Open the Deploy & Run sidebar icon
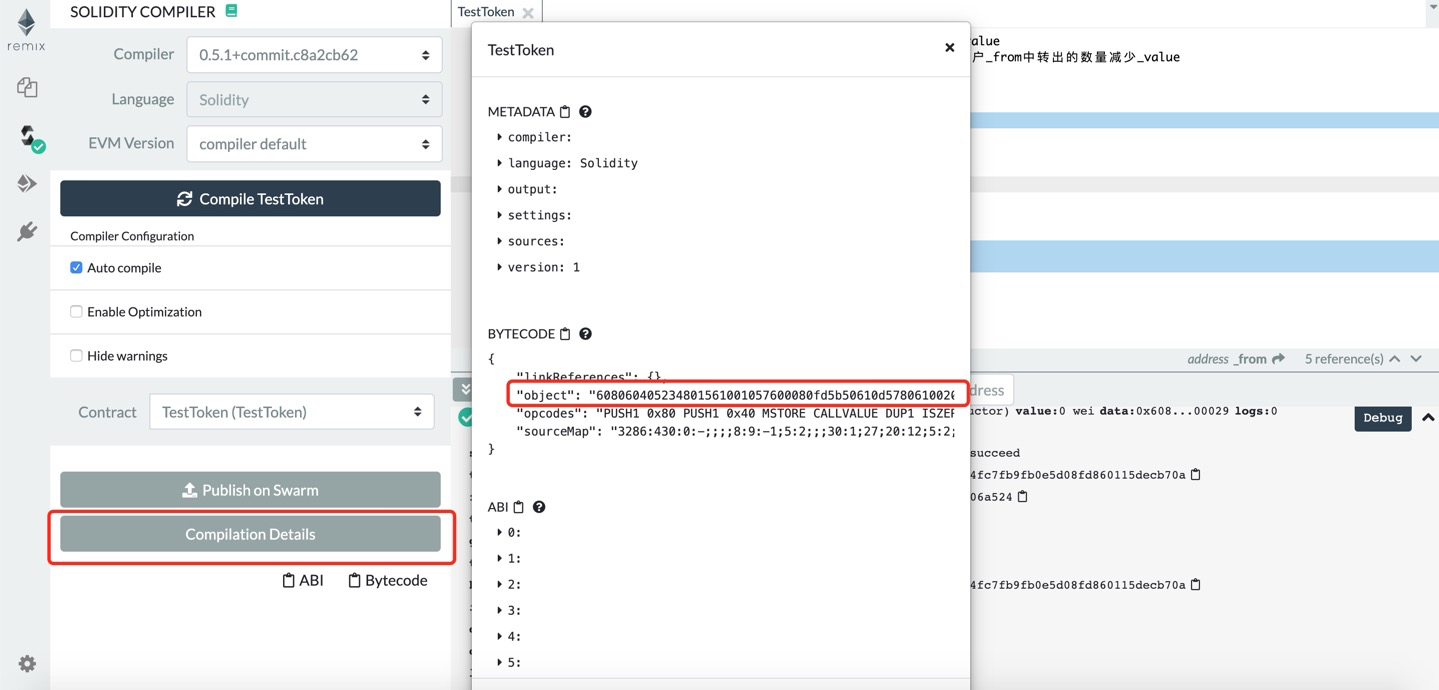The image size is (1439, 690). pos(27,183)
